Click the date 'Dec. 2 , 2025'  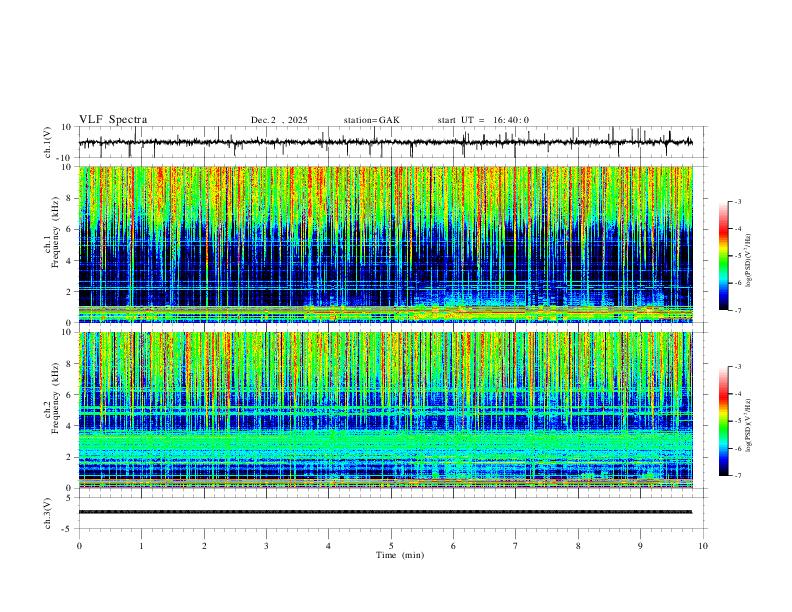pos(279,120)
